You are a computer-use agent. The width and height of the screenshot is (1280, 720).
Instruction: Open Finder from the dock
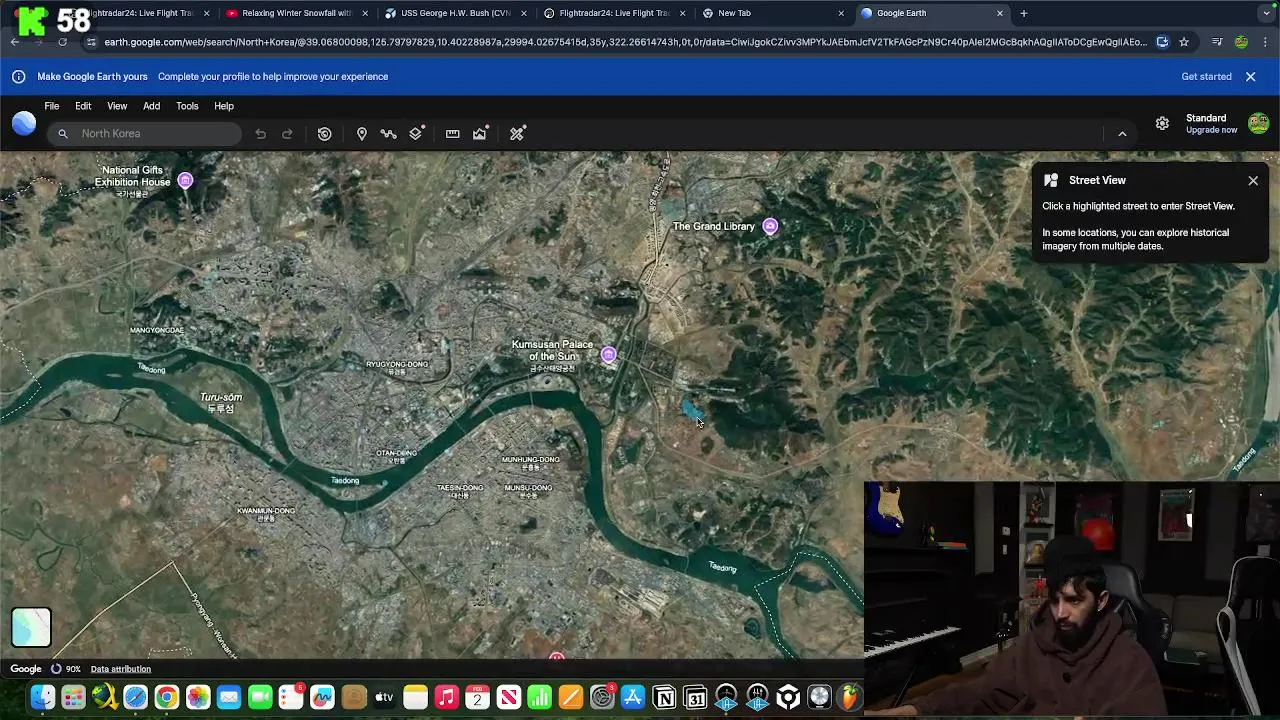coord(42,697)
